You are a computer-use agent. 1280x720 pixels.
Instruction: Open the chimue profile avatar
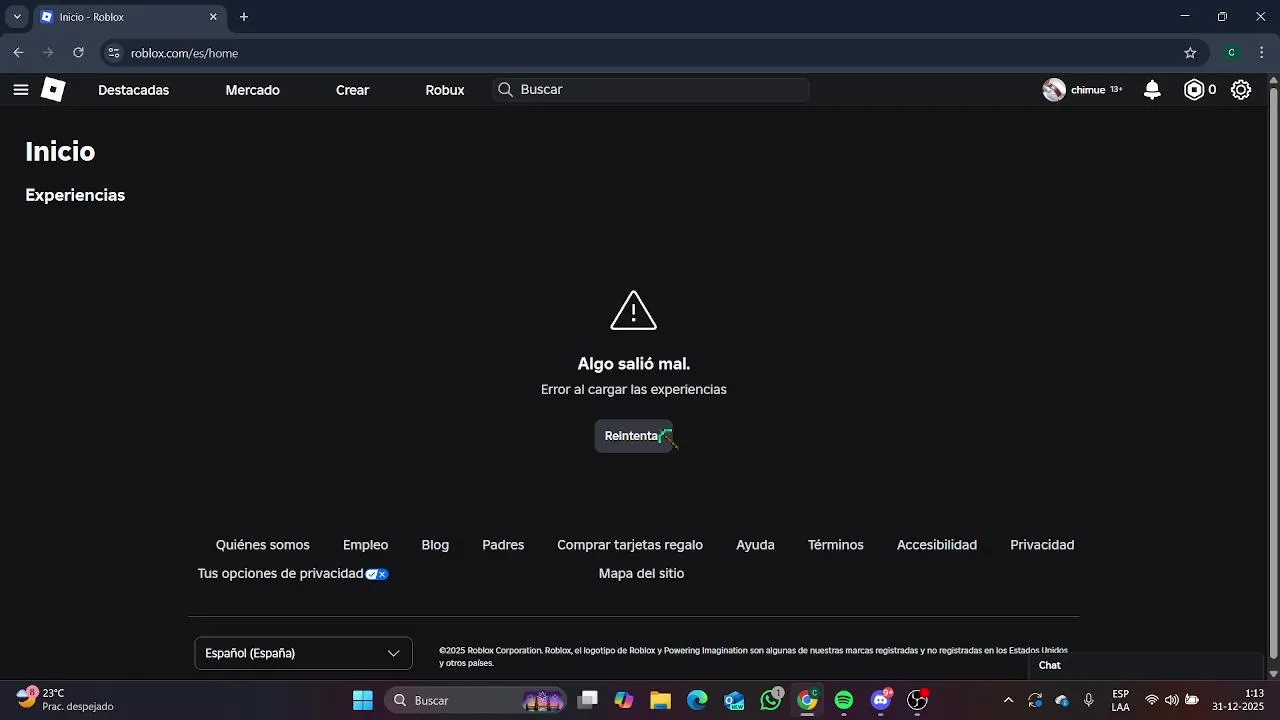click(1054, 90)
